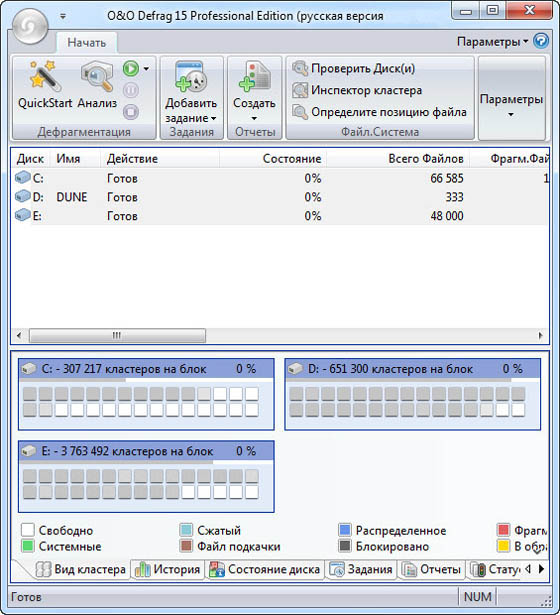This screenshot has height=615, width=560.
Task: Switch to the Вид кластера tab
Action: click(80, 570)
